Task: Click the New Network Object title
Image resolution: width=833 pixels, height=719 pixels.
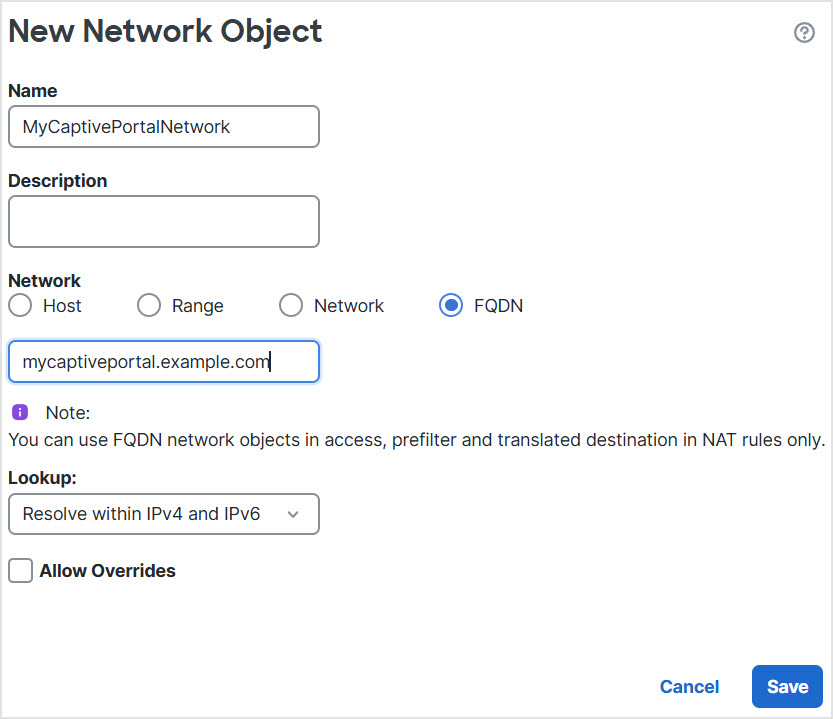Action: [165, 31]
